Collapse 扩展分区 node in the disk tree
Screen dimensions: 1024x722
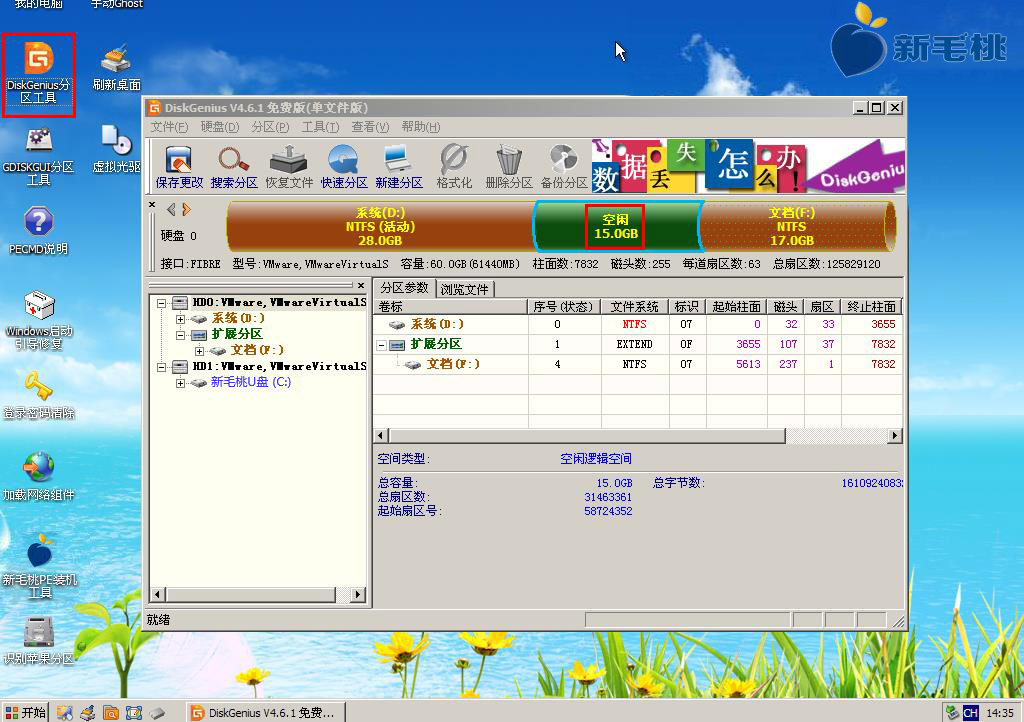(180, 335)
